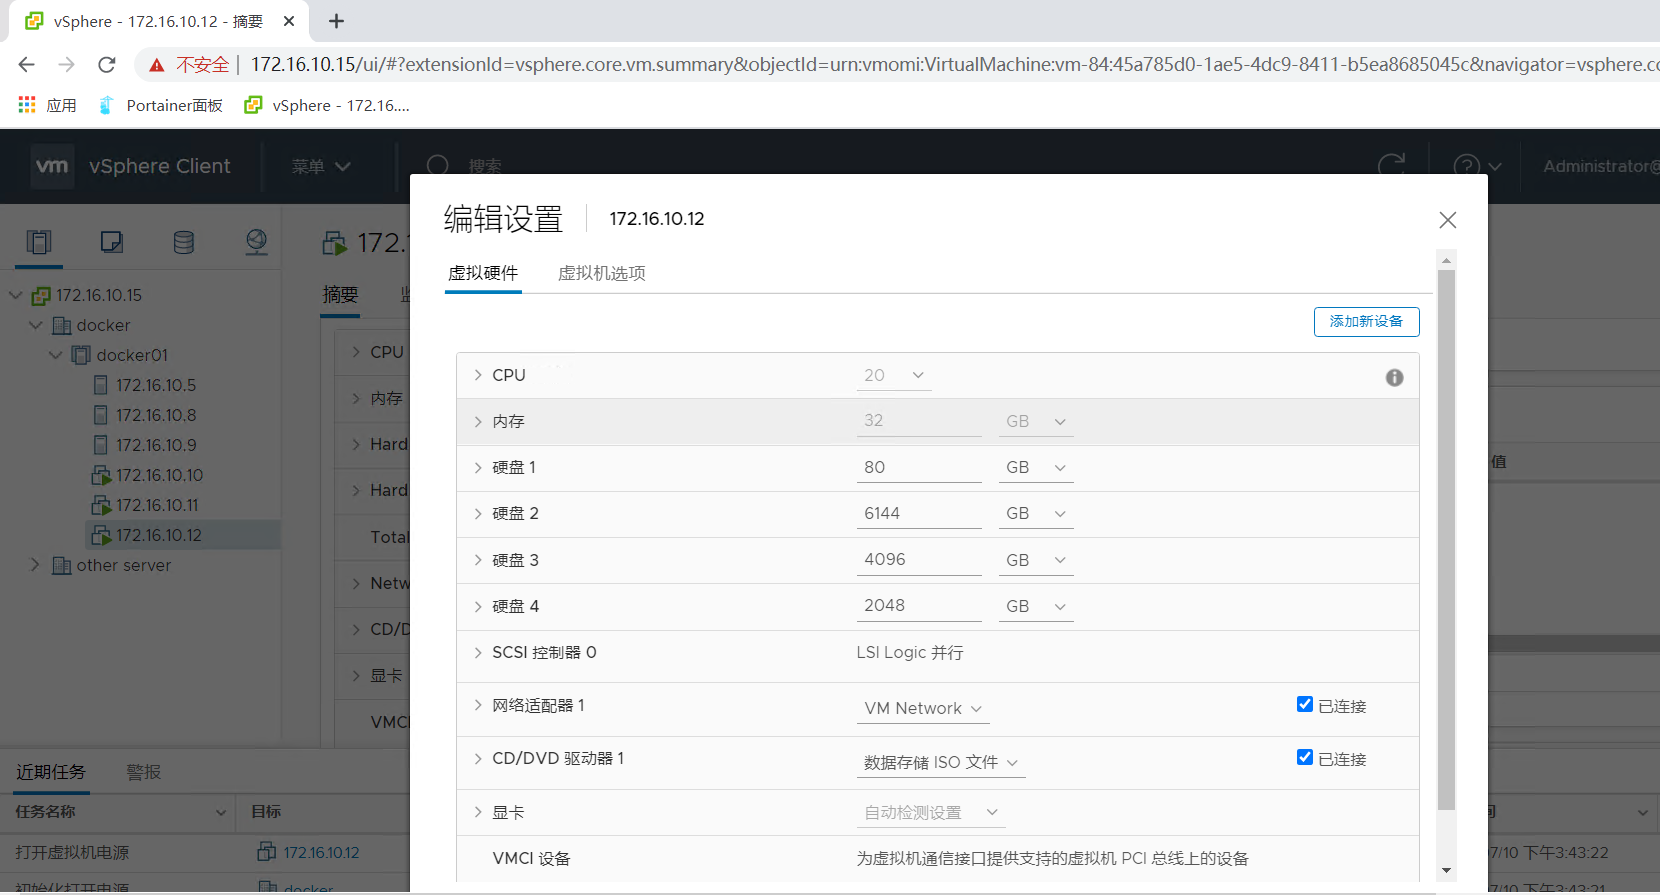Open the datastore ISO file dropdown

point(941,763)
